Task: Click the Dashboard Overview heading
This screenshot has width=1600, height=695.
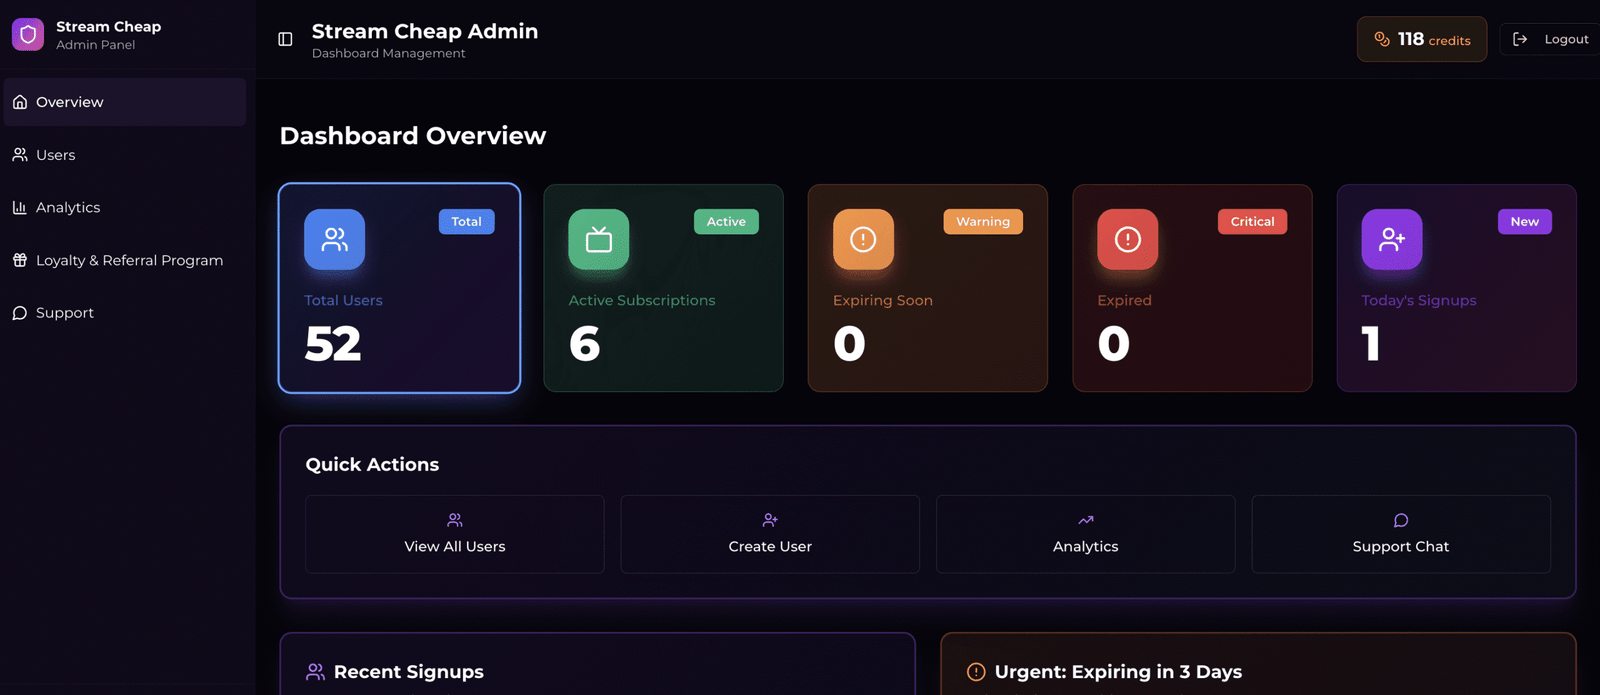Action: coord(413,136)
